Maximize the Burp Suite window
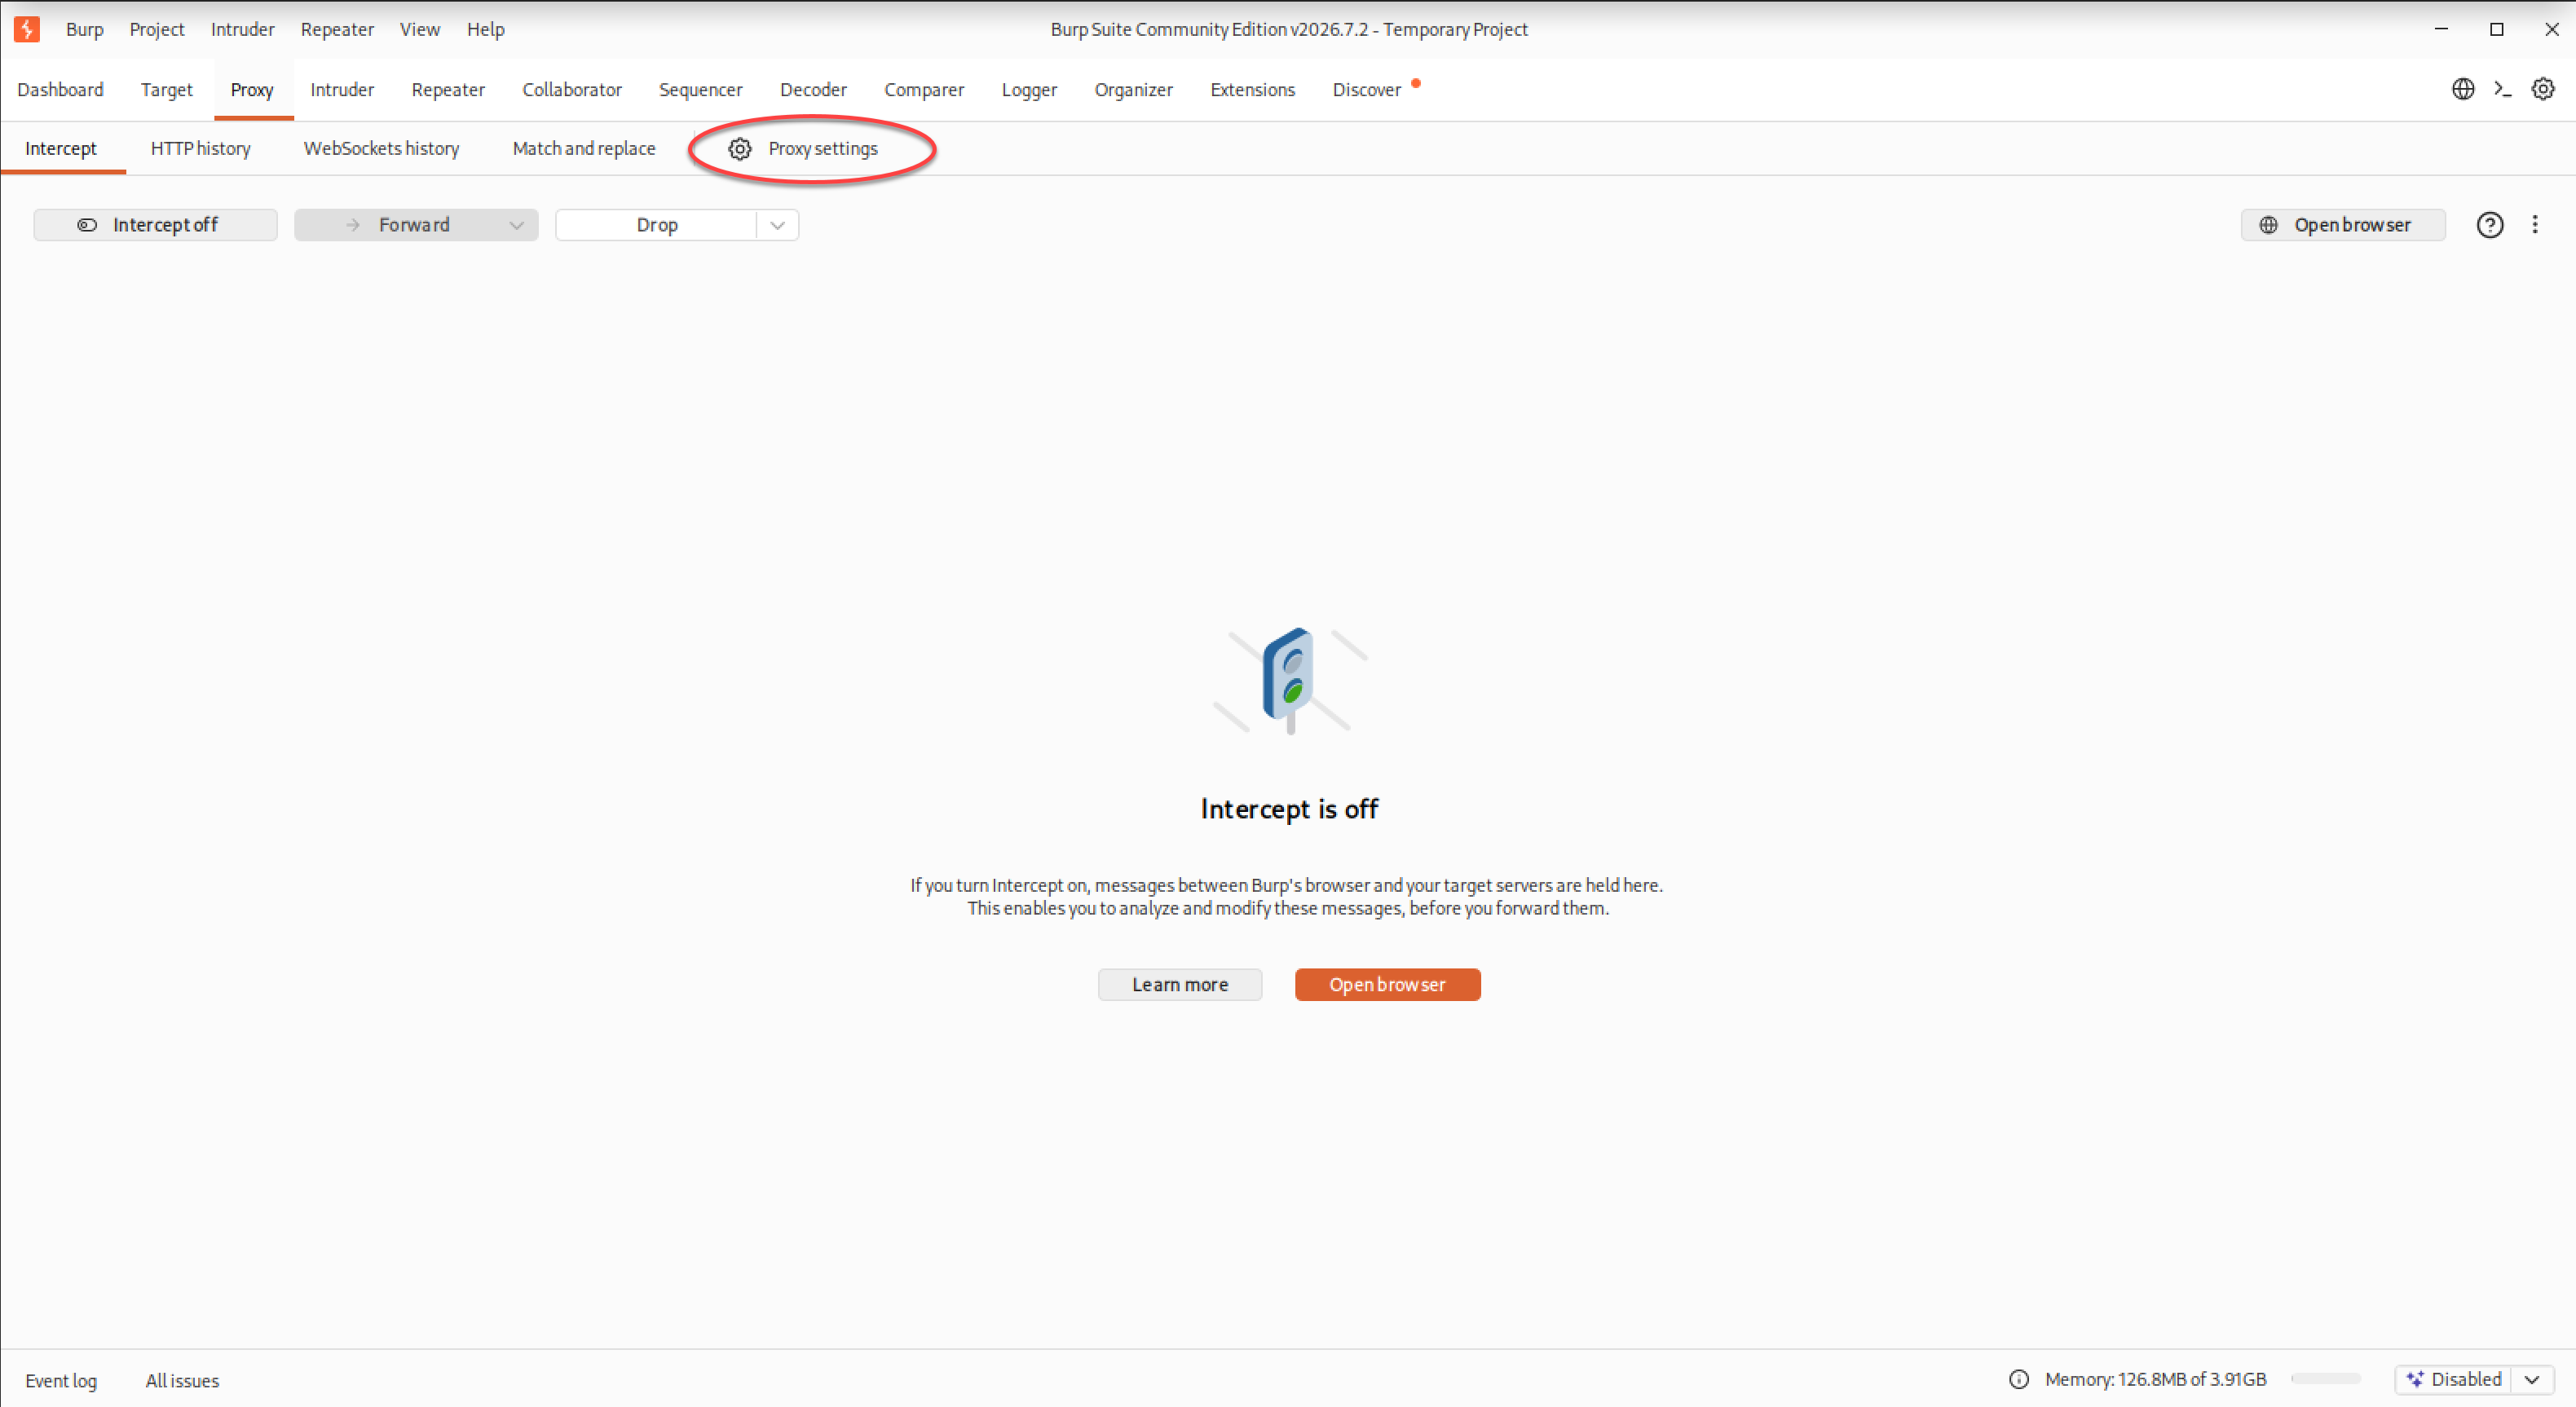The image size is (2576, 1407). tap(2496, 29)
